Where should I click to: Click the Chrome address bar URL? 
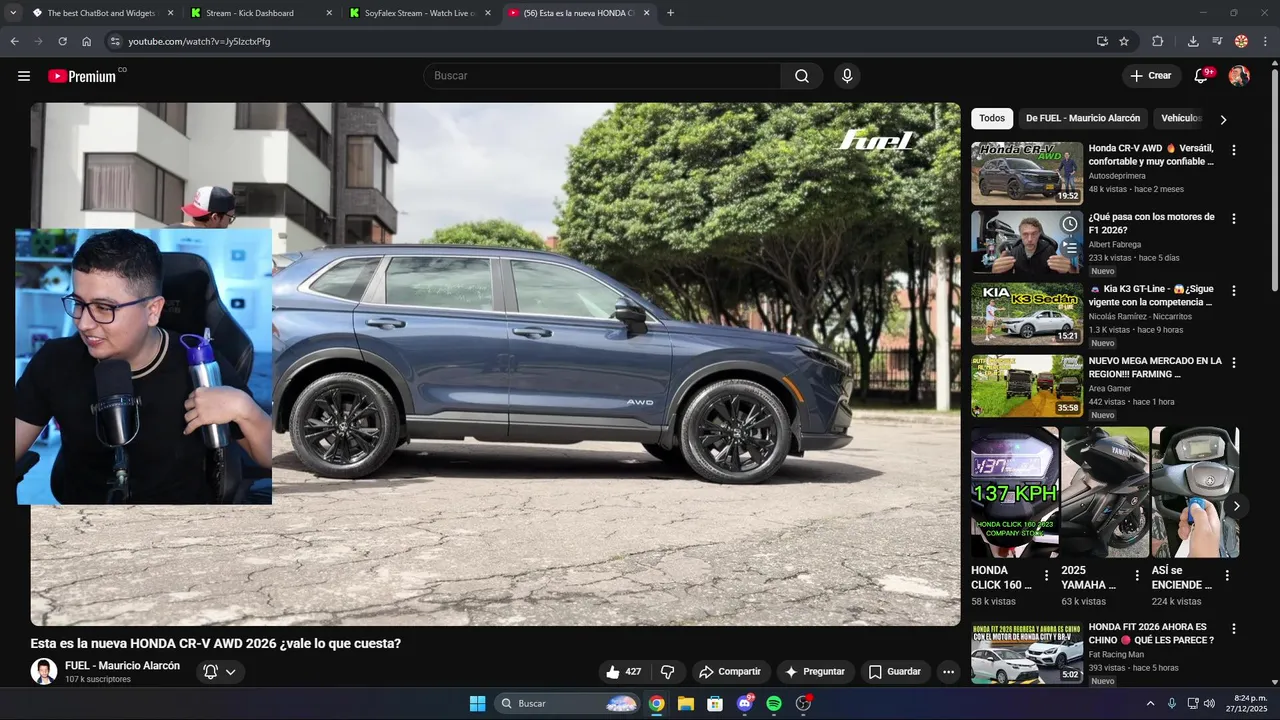click(x=199, y=41)
